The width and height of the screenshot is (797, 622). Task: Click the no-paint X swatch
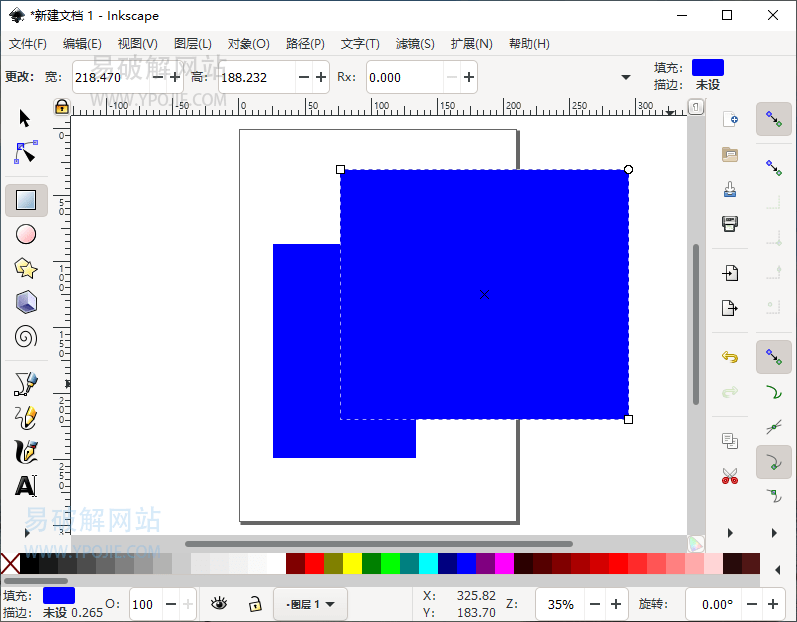[x=10, y=564]
